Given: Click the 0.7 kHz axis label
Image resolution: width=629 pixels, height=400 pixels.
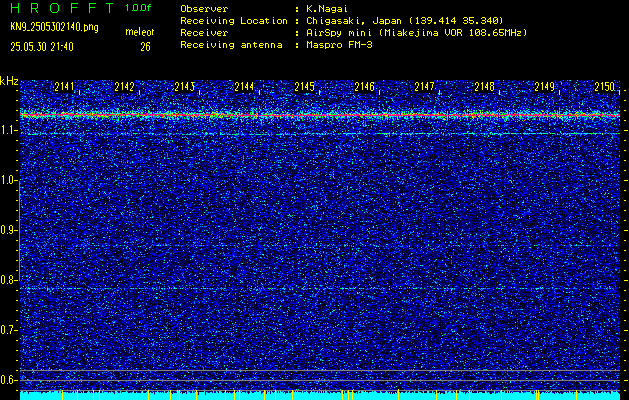Looking at the screenshot, I should 8,330.
